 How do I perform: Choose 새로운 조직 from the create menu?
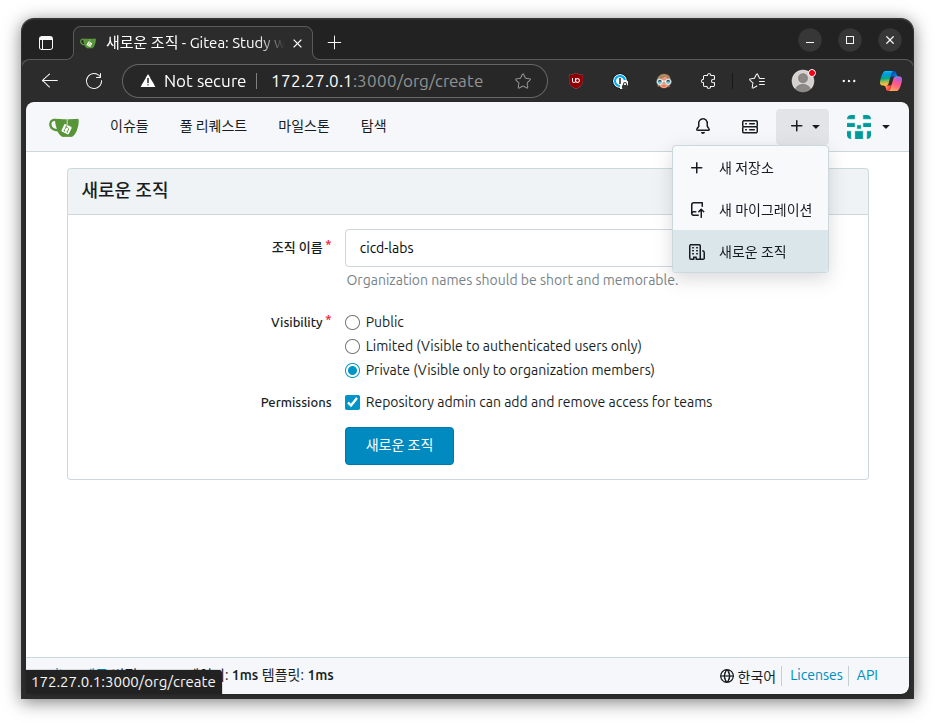click(750, 252)
